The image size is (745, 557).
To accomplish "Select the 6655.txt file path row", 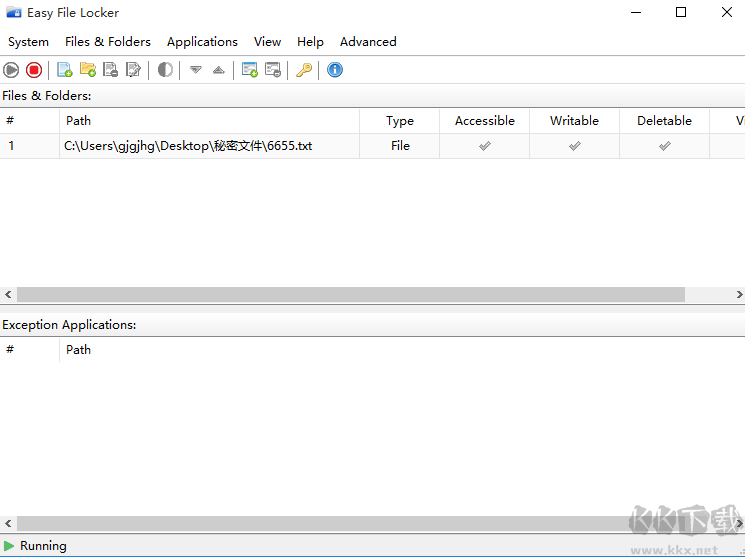I will click(x=188, y=146).
